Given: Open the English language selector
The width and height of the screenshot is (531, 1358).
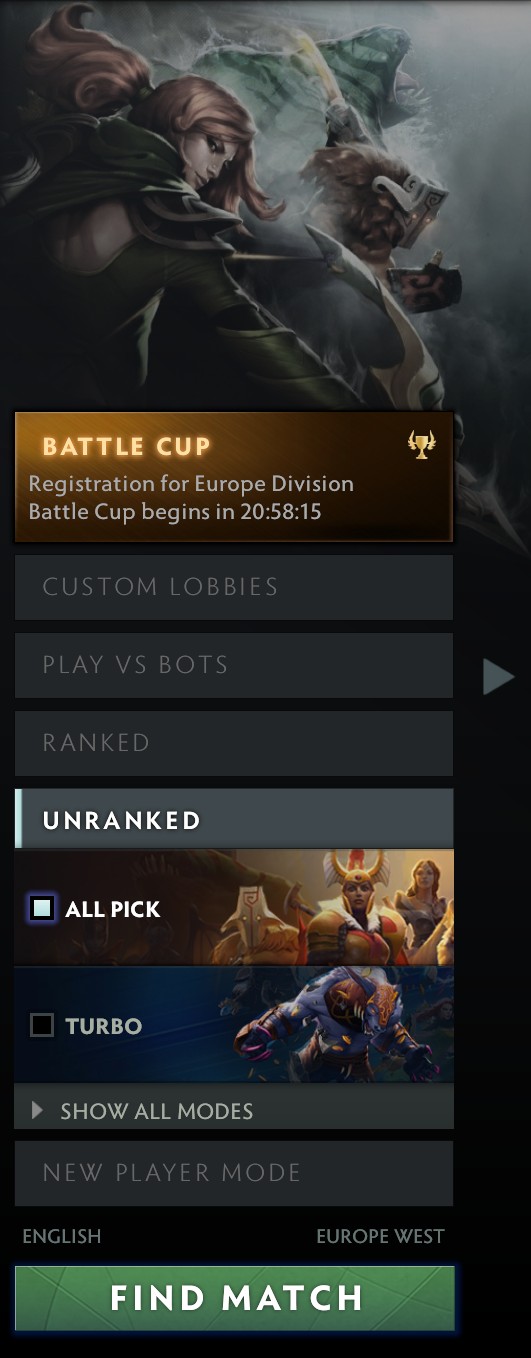Looking at the screenshot, I should pyautogui.click(x=62, y=1237).
